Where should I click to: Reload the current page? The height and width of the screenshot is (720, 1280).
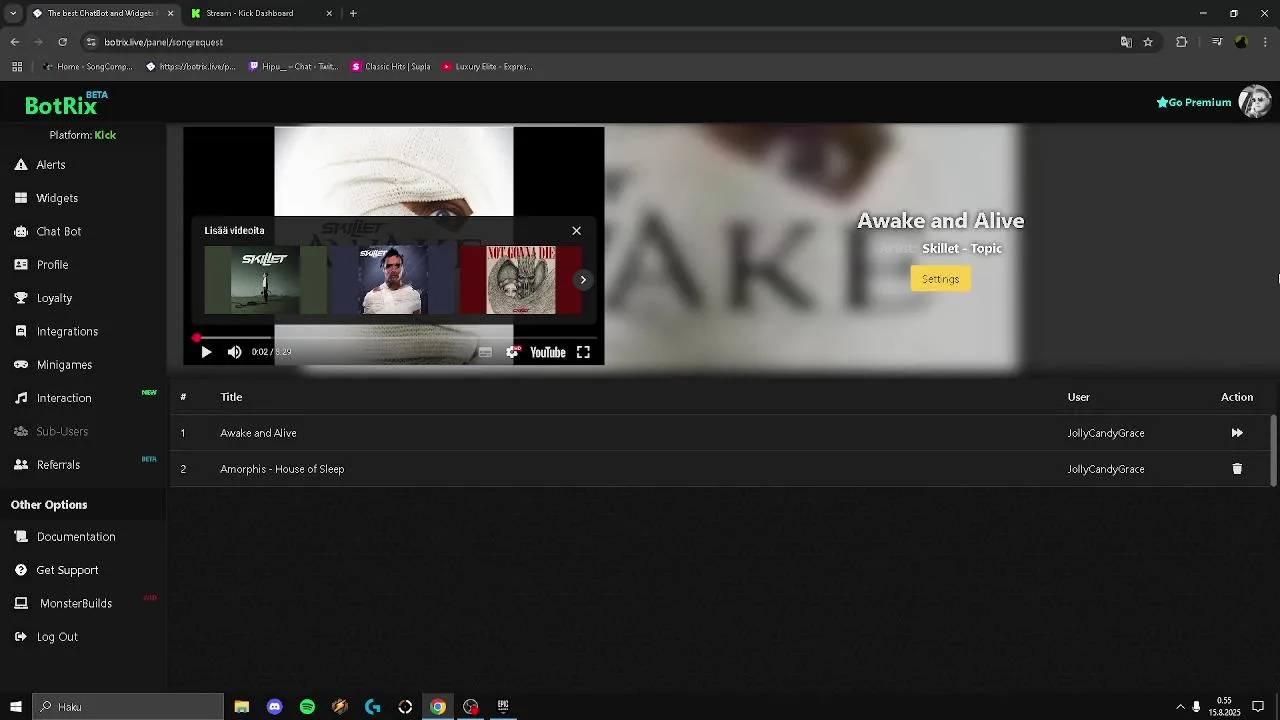point(62,42)
